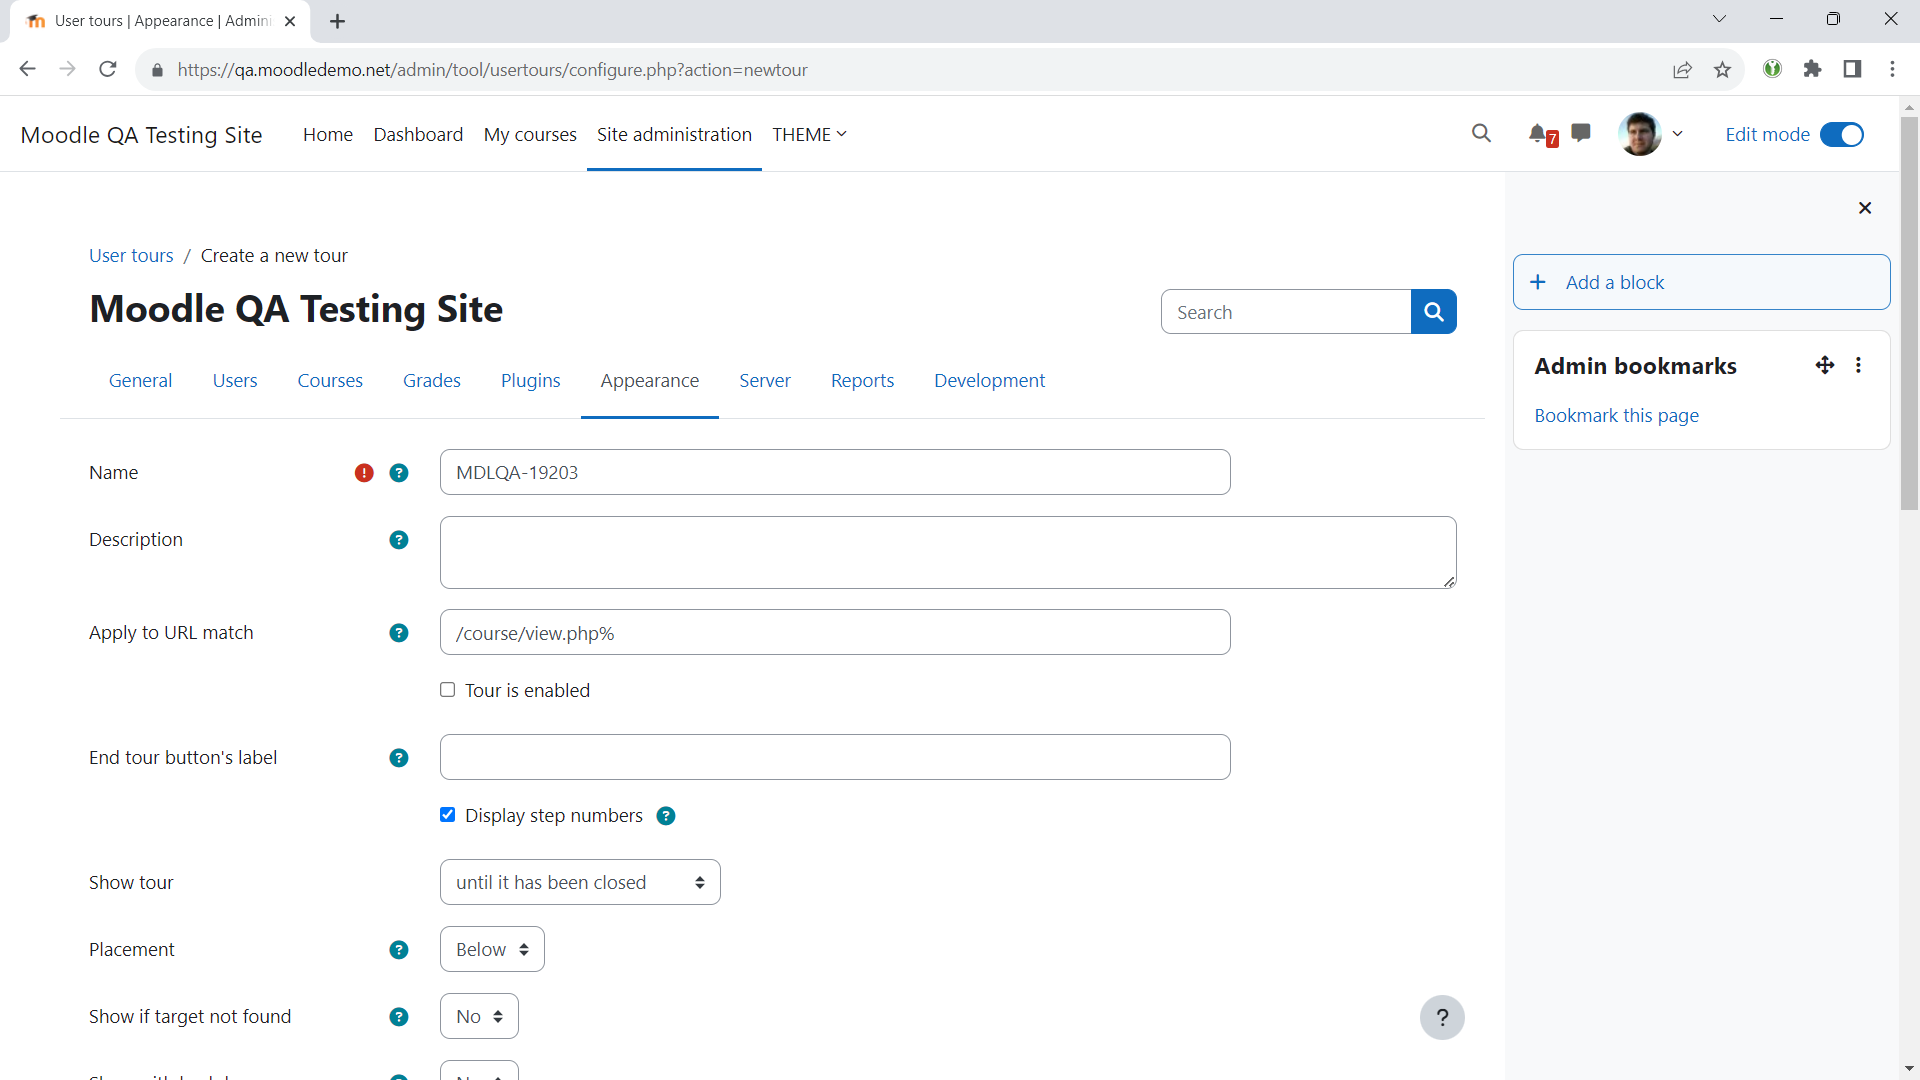The image size is (1920, 1080).
Task: Click the Bookmark this page link
Action: (1616, 415)
